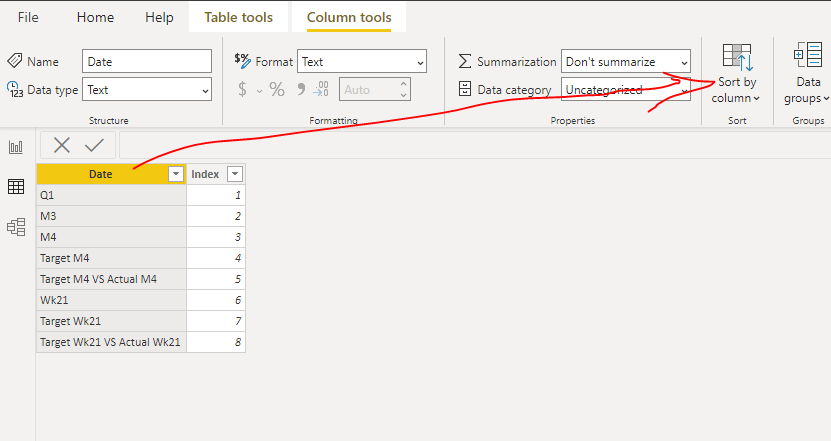Click the Summarization sigma icon

tap(464, 61)
